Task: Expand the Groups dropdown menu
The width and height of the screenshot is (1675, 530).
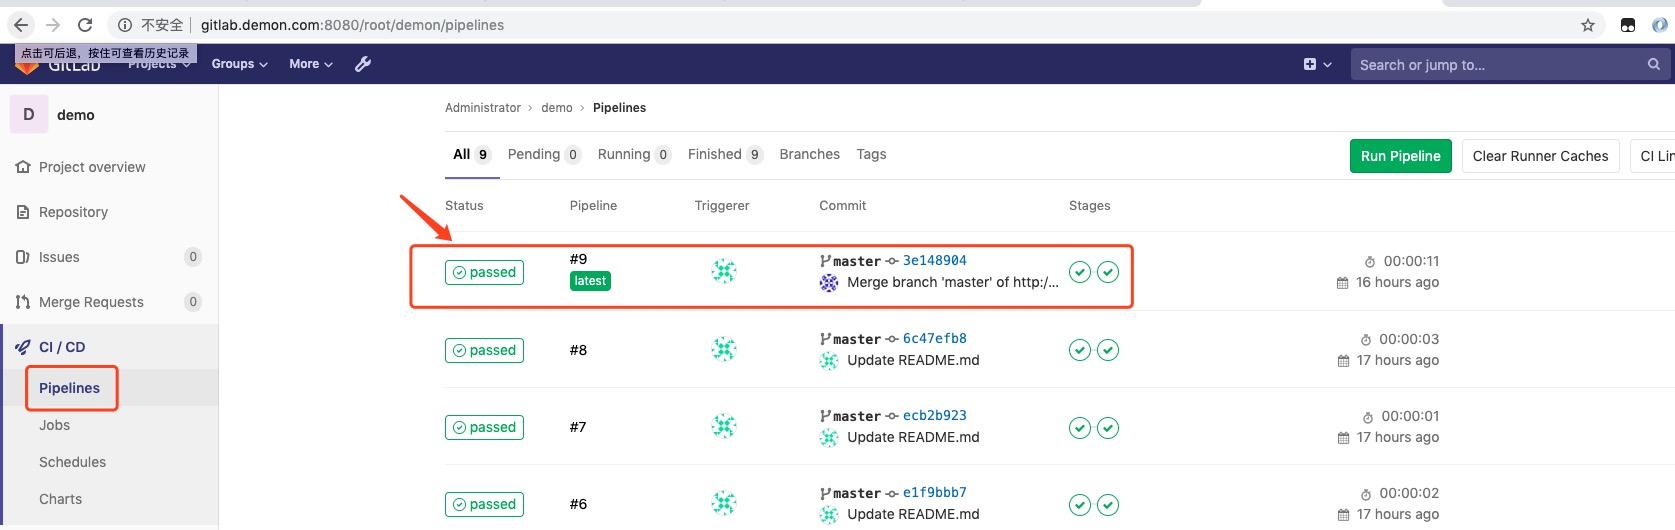Action: 239,64
